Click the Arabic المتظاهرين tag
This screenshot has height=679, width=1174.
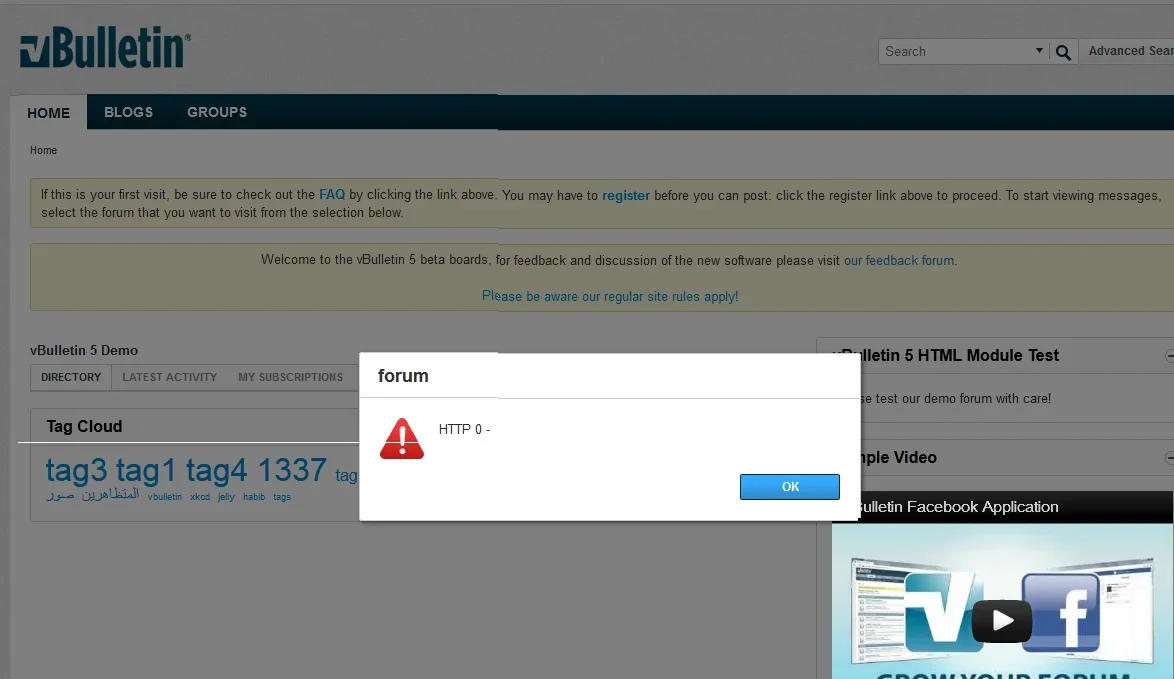[x=111, y=494]
